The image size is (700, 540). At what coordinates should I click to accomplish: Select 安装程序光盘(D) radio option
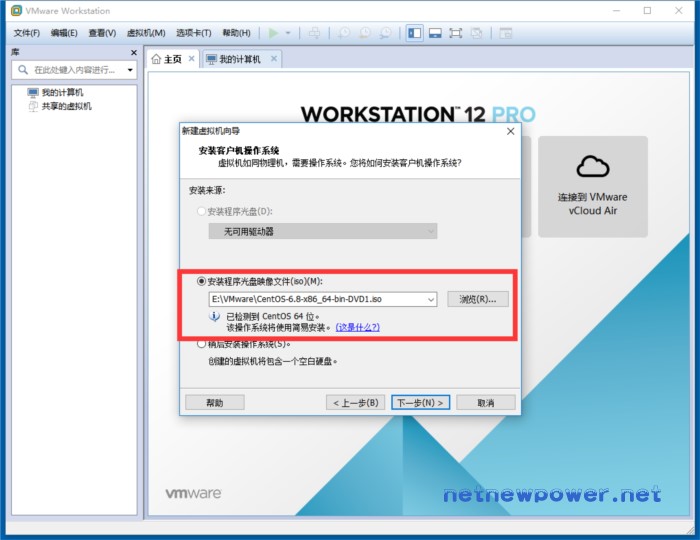click(x=201, y=211)
